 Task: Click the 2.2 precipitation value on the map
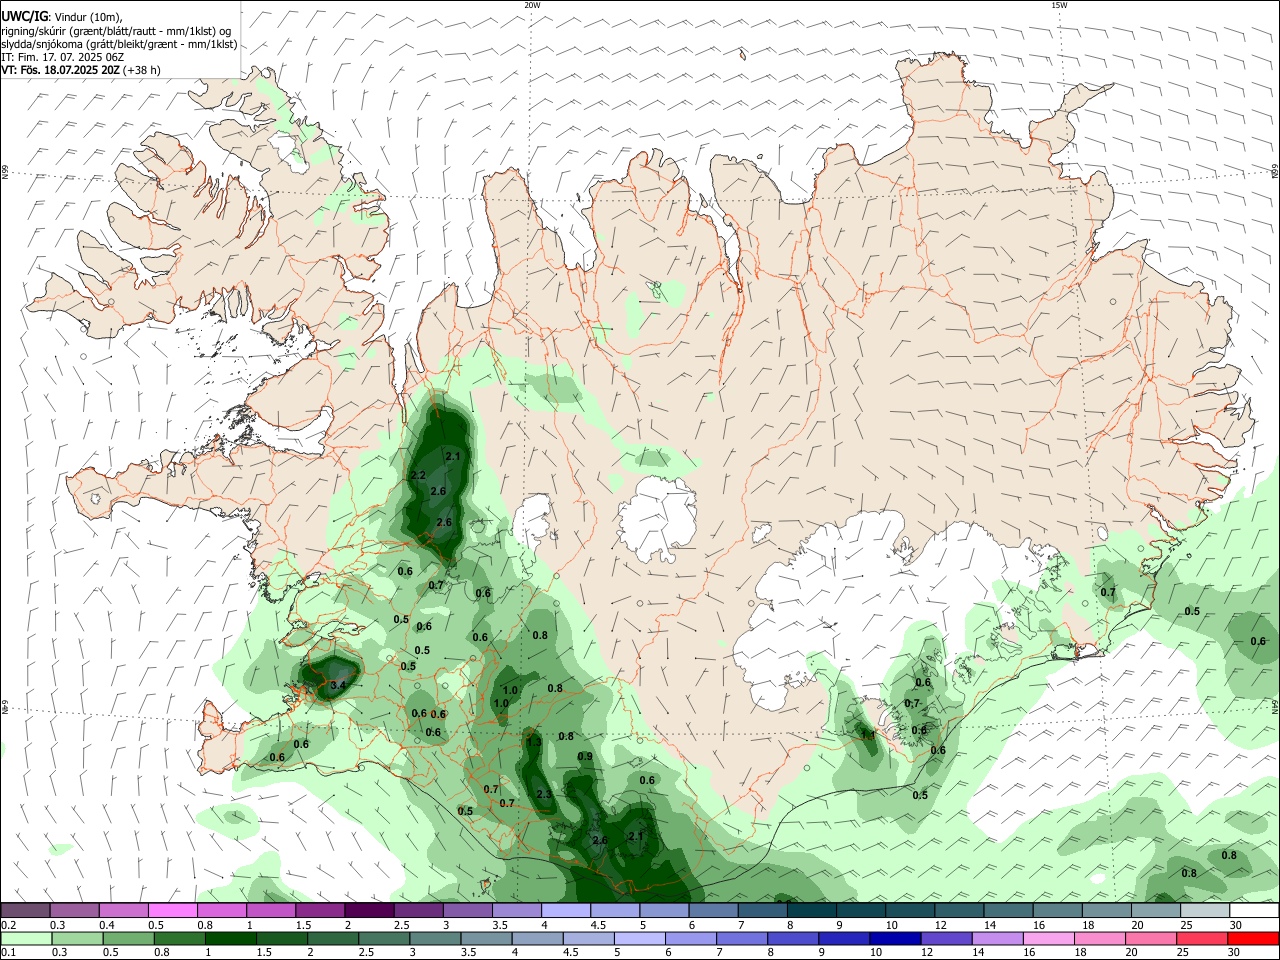[418, 475]
